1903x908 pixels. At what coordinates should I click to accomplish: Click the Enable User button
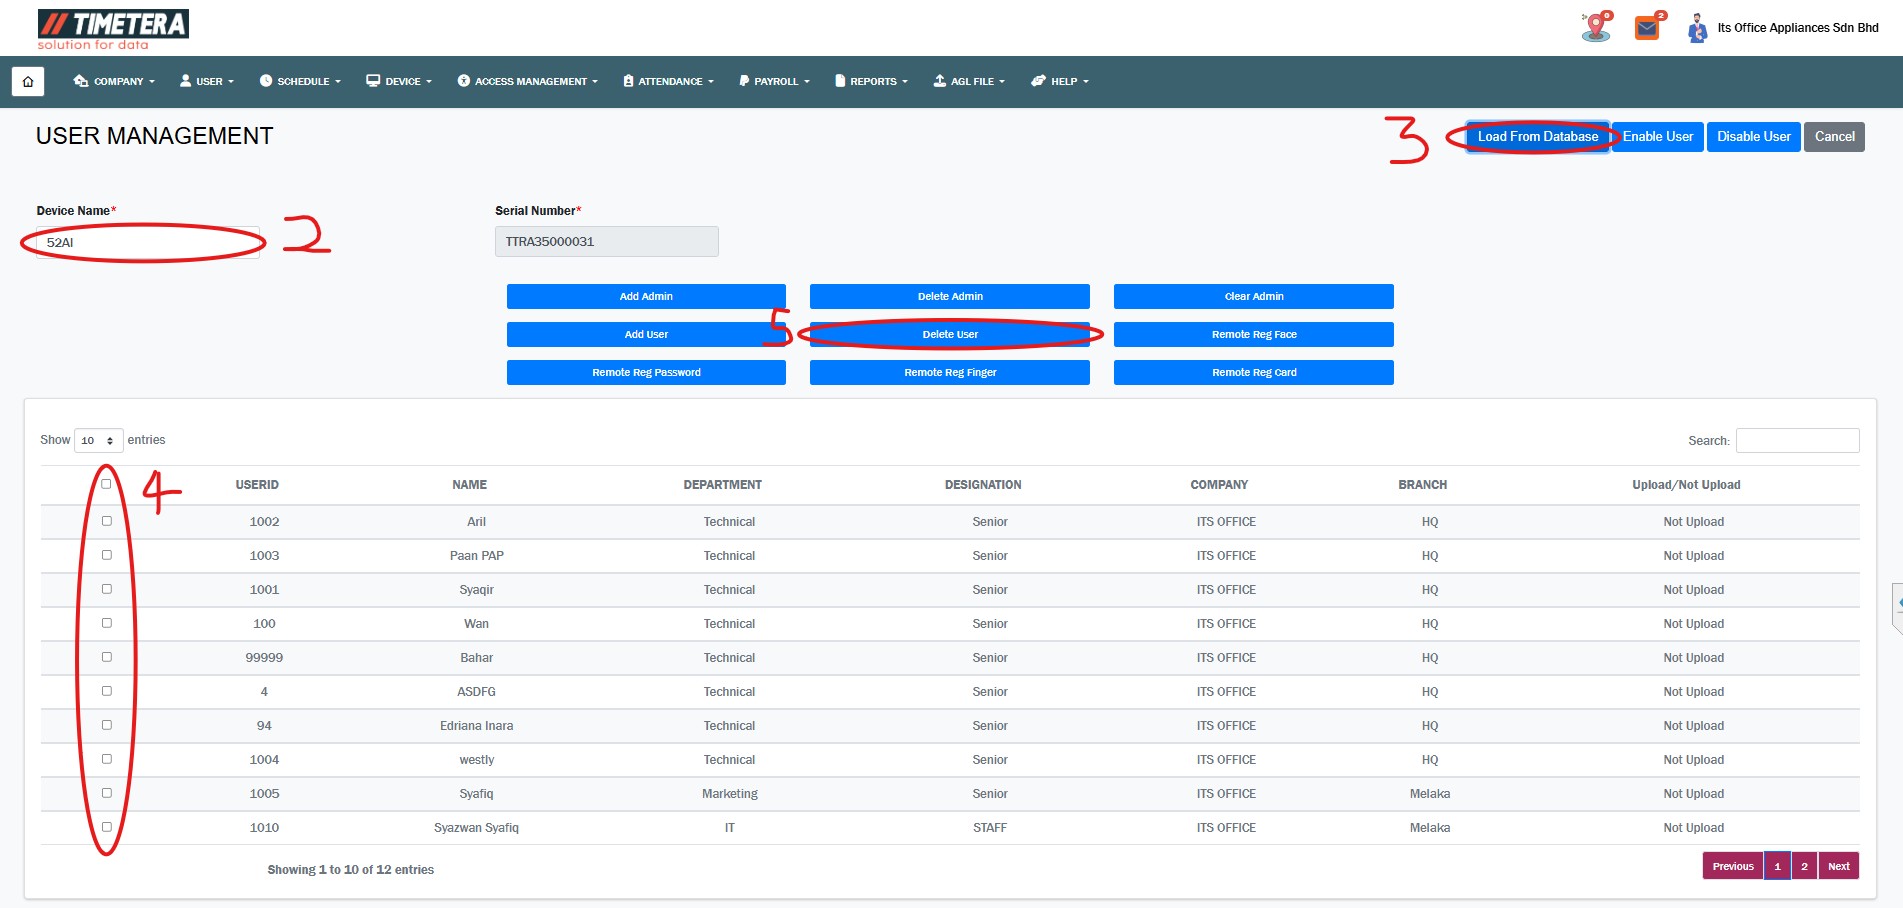tap(1657, 137)
